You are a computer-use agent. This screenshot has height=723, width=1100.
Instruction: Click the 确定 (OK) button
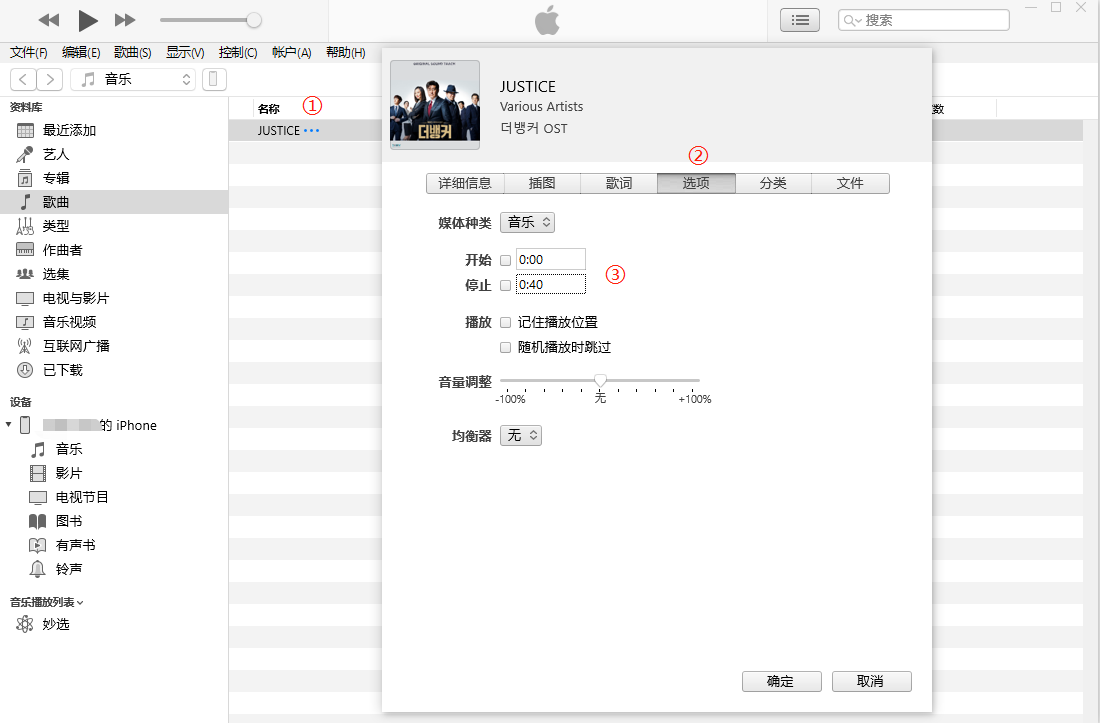tap(780, 681)
